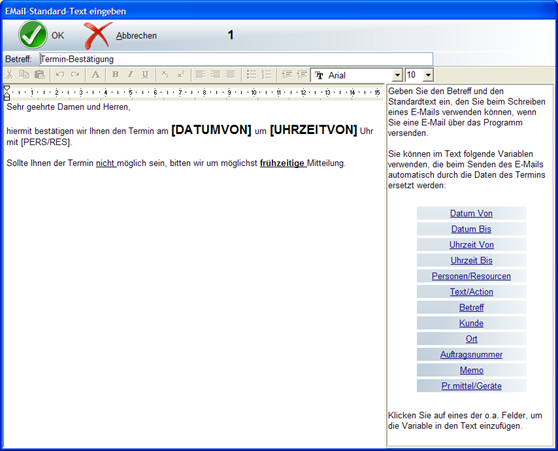Viewport: 558px width, 451px height.
Task: Toggle underline formatting
Action: [x=145, y=75]
